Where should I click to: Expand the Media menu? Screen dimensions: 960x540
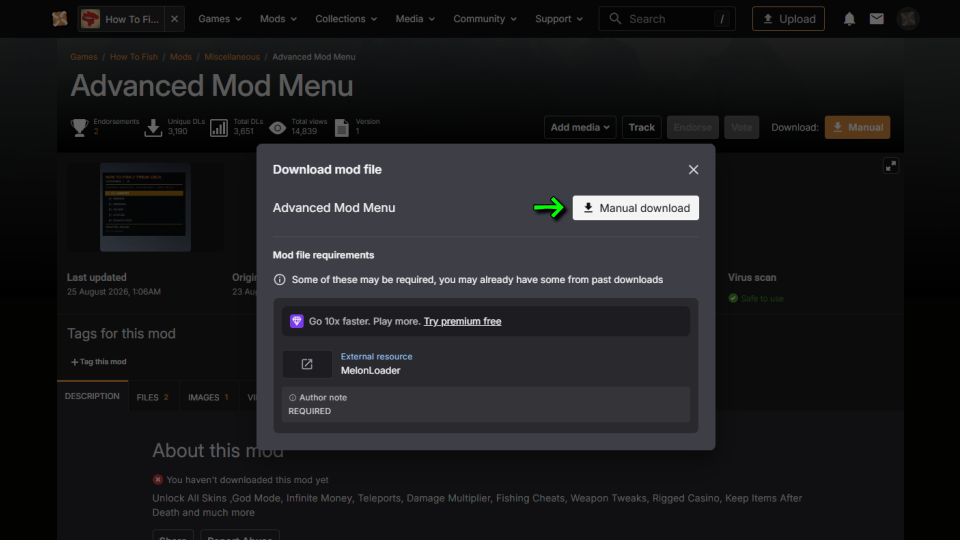[x=415, y=19]
